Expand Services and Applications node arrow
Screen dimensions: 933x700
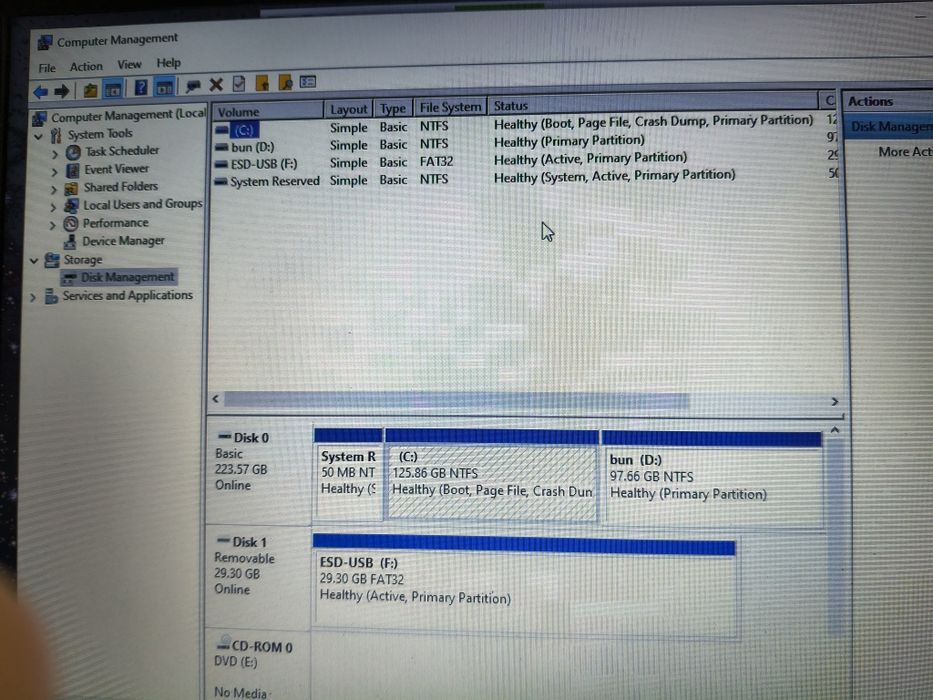pos(33,296)
